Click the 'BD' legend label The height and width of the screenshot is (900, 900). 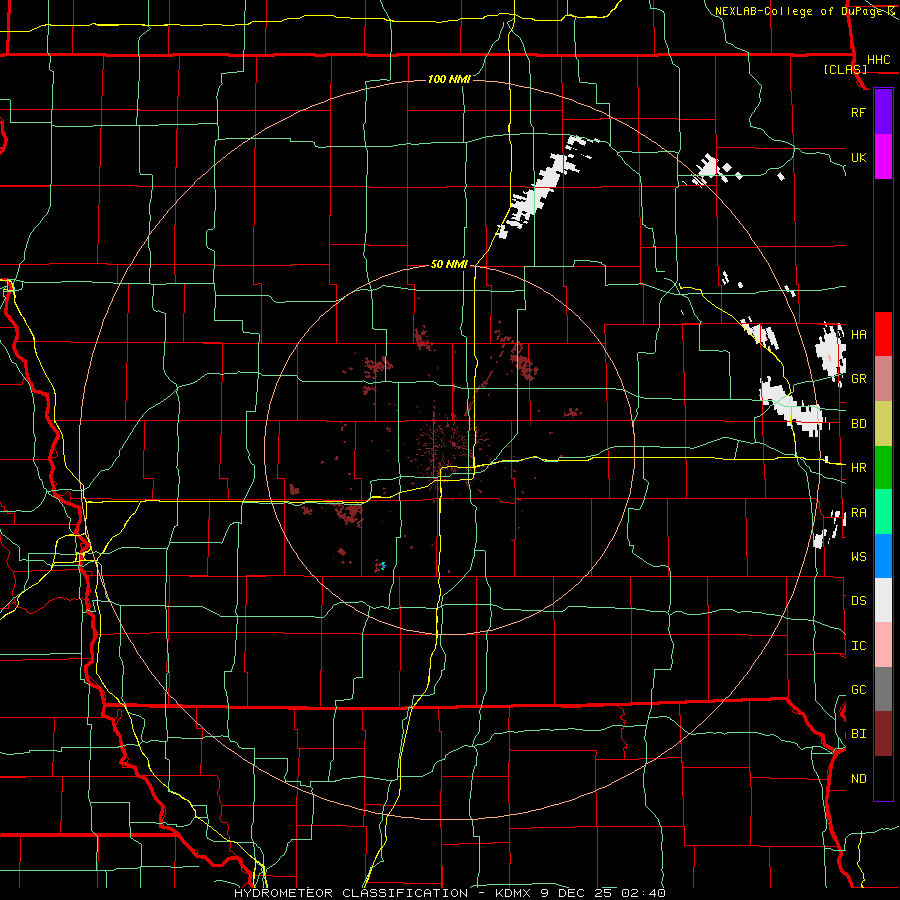858,424
